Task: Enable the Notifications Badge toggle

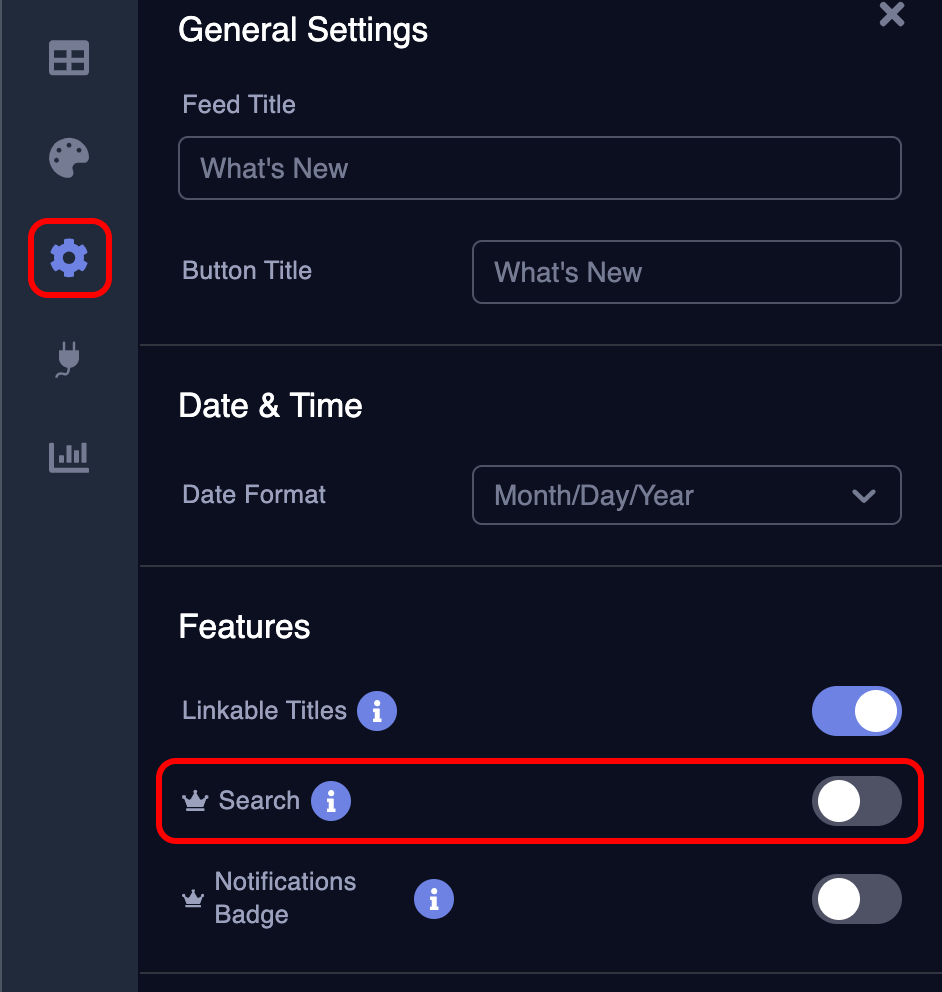Action: click(857, 899)
